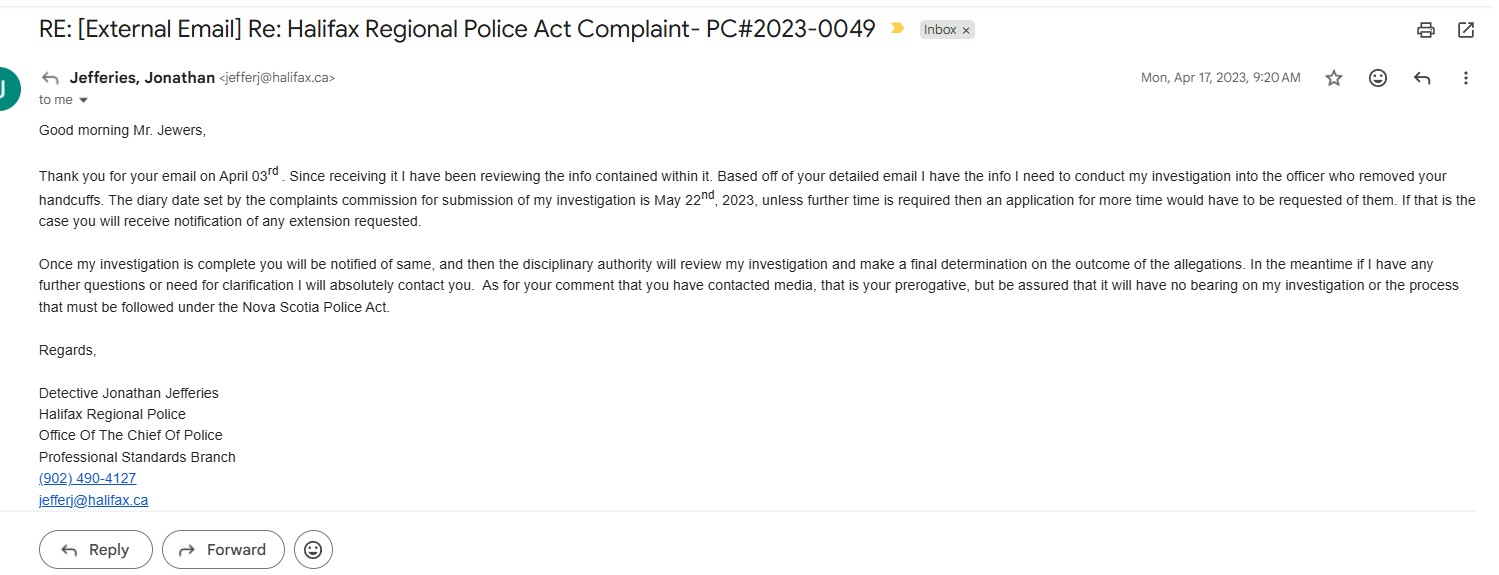The height and width of the screenshot is (575, 1499).
Task: Toggle the yellow importance marker
Action: pyautogui.click(x=897, y=29)
